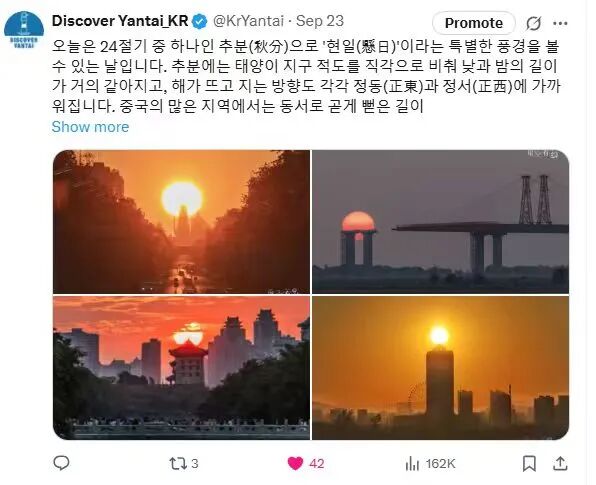The width and height of the screenshot is (596, 485).
Task: Open the Sep 23 timestamp link
Action: point(320,21)
